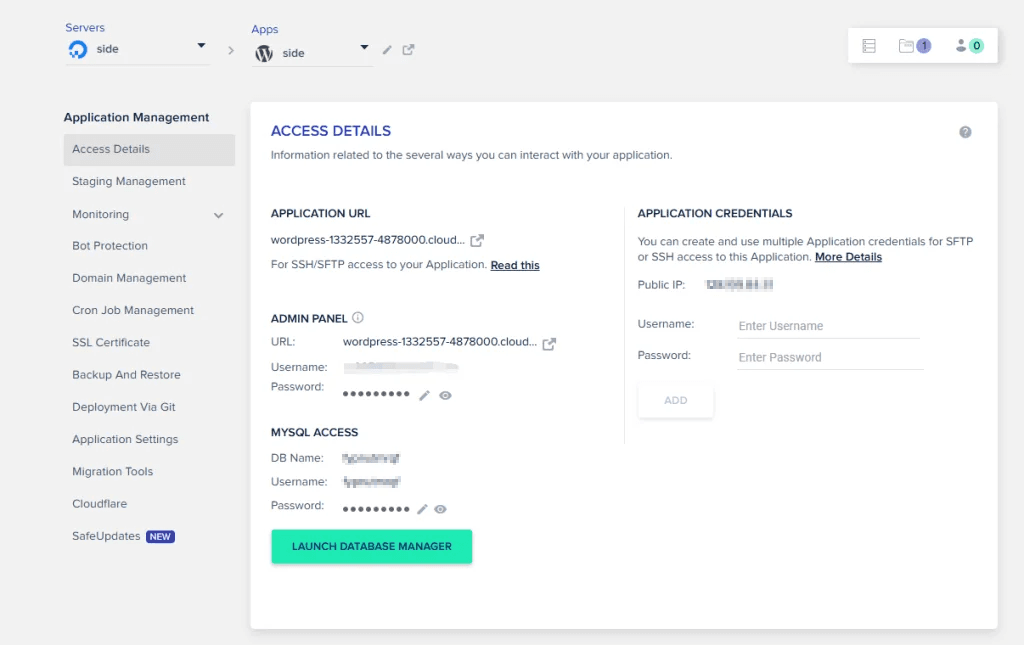Open SSL Certificate settings

point(111,343)
